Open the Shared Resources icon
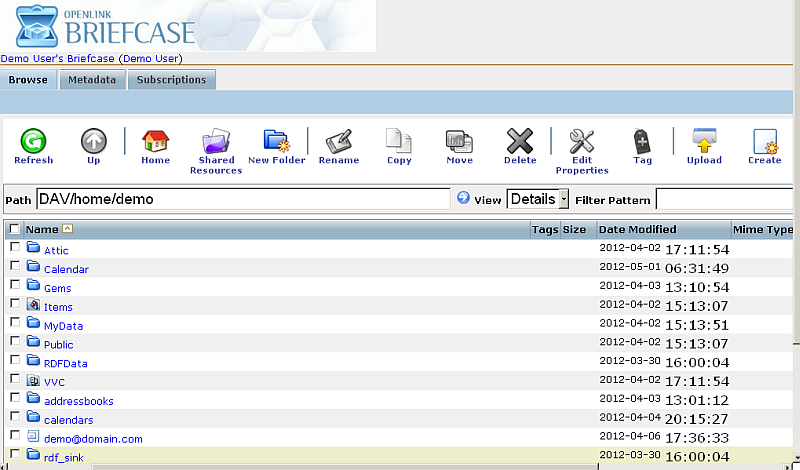The height and width of the screenshot is (470, 800). (x=216, y=142)
